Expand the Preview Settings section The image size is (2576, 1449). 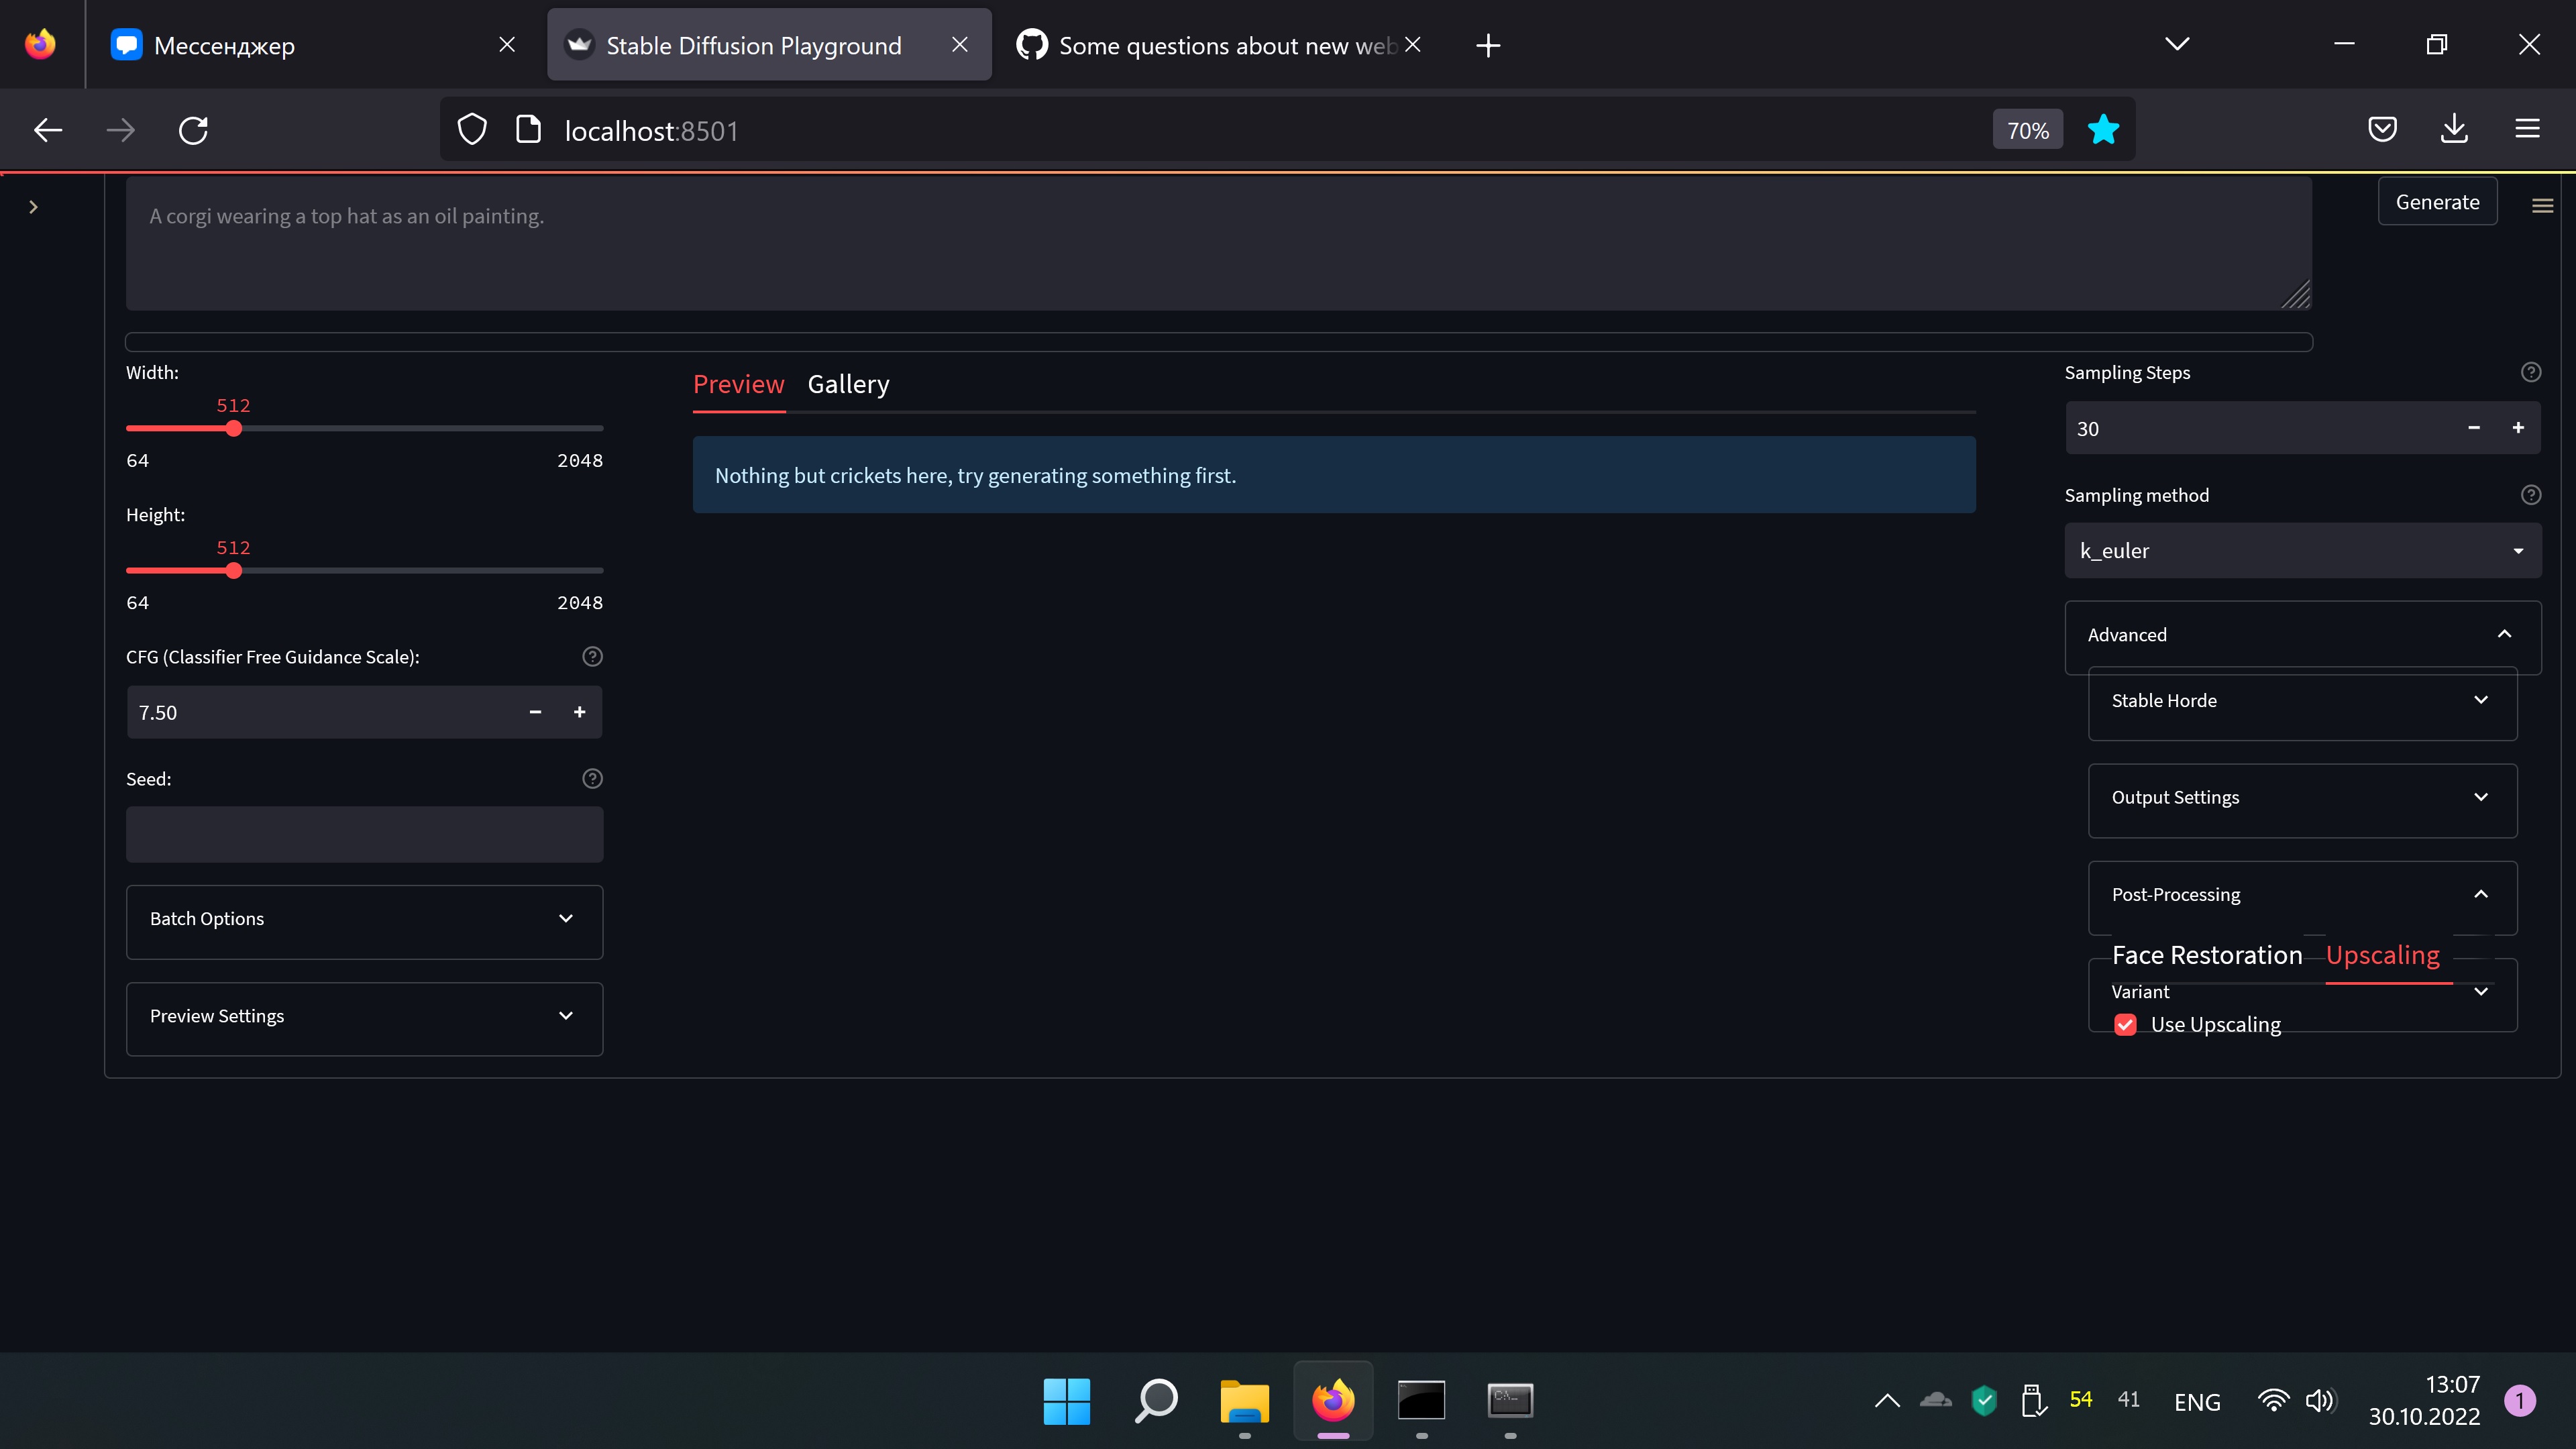364,1016
